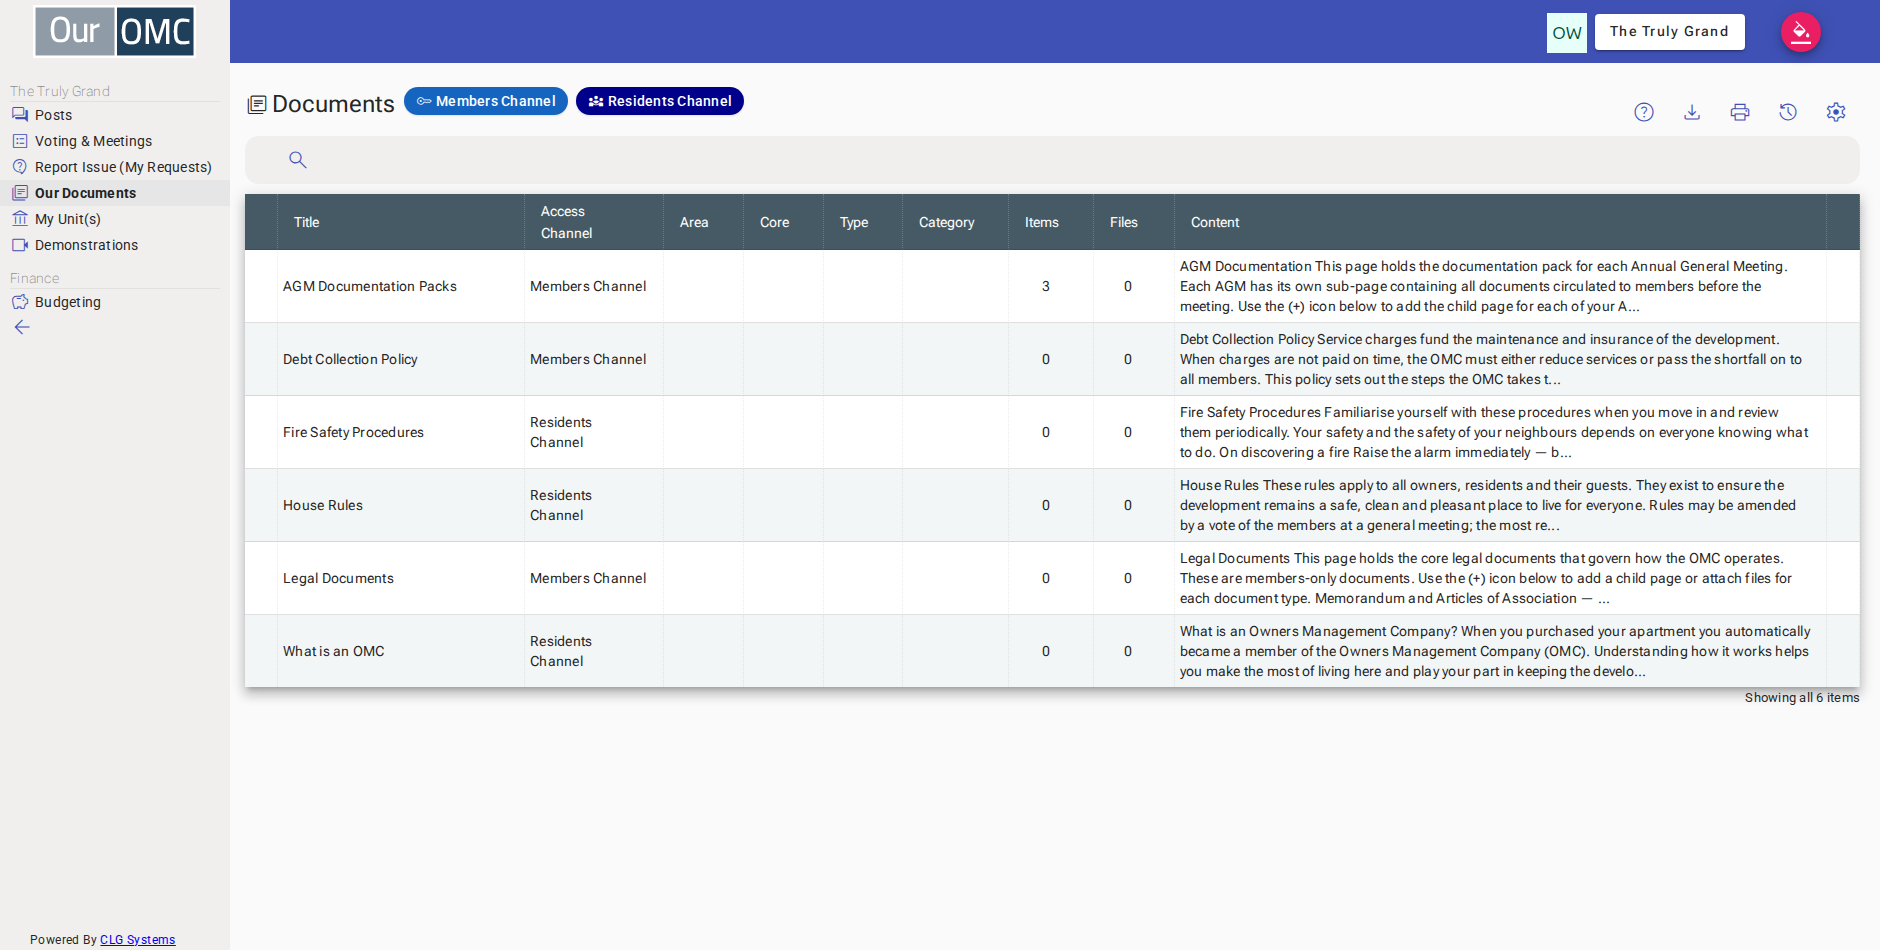Click the Report Issue icon
The height and width of the screenshot is (950, 1880).
pos(20,167)
